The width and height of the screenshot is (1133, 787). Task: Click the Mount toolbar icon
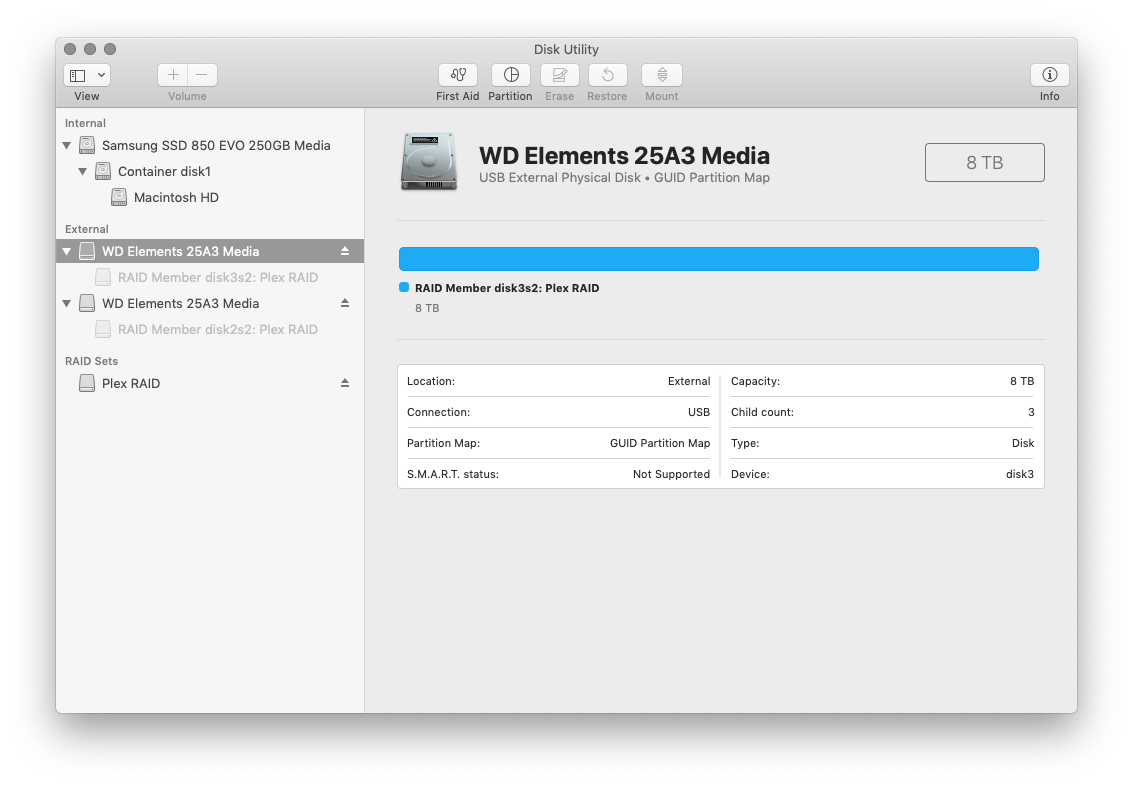[x=662, y=75]
